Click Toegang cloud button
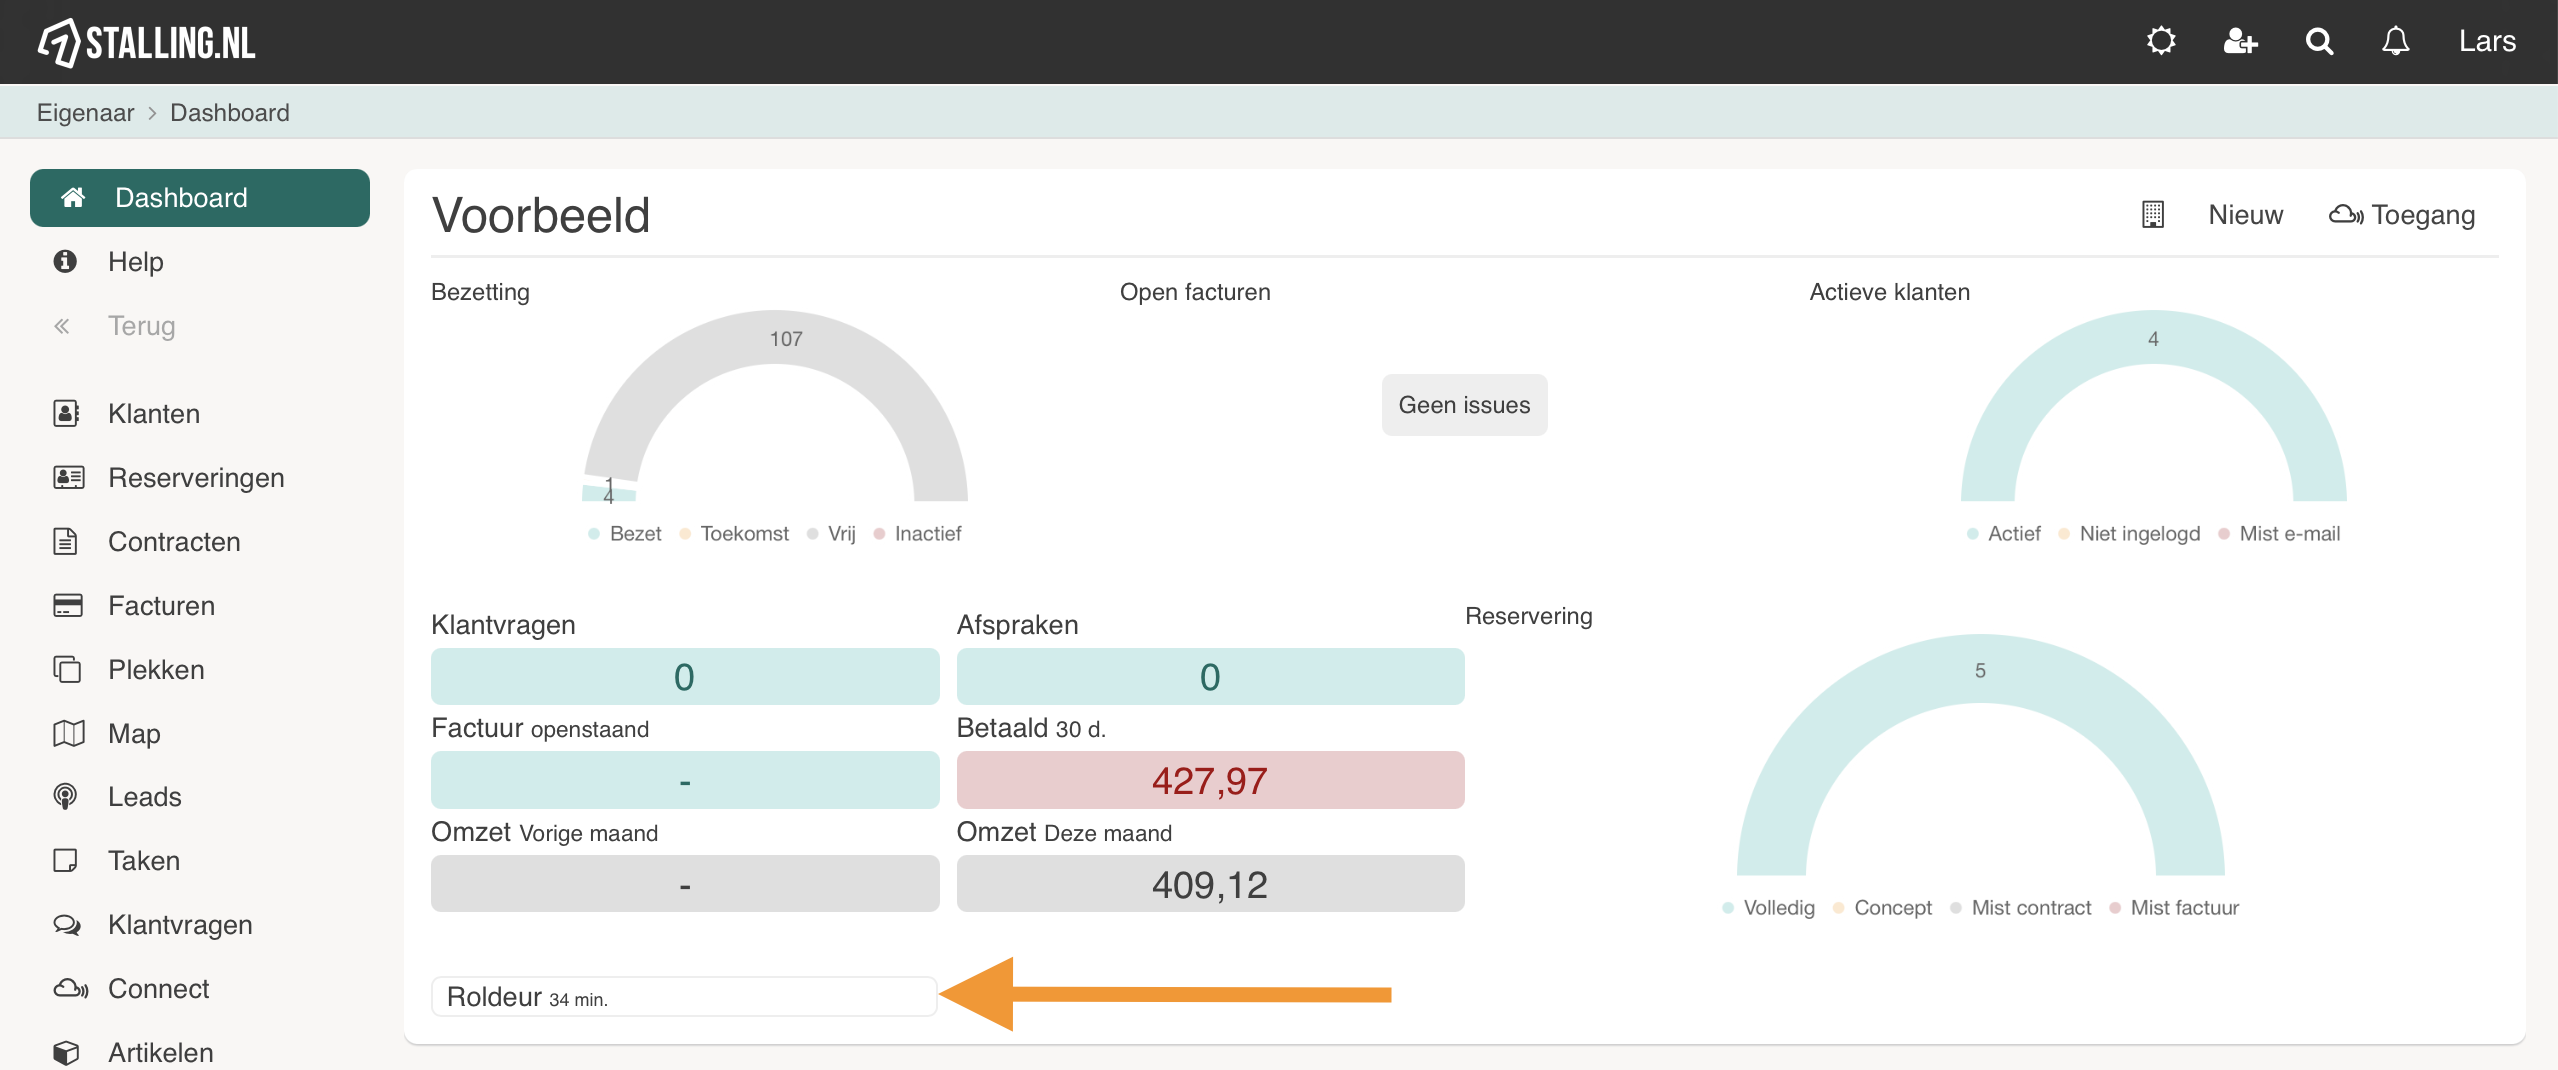The image size is (2558, 1070). tap(2402, 215)
